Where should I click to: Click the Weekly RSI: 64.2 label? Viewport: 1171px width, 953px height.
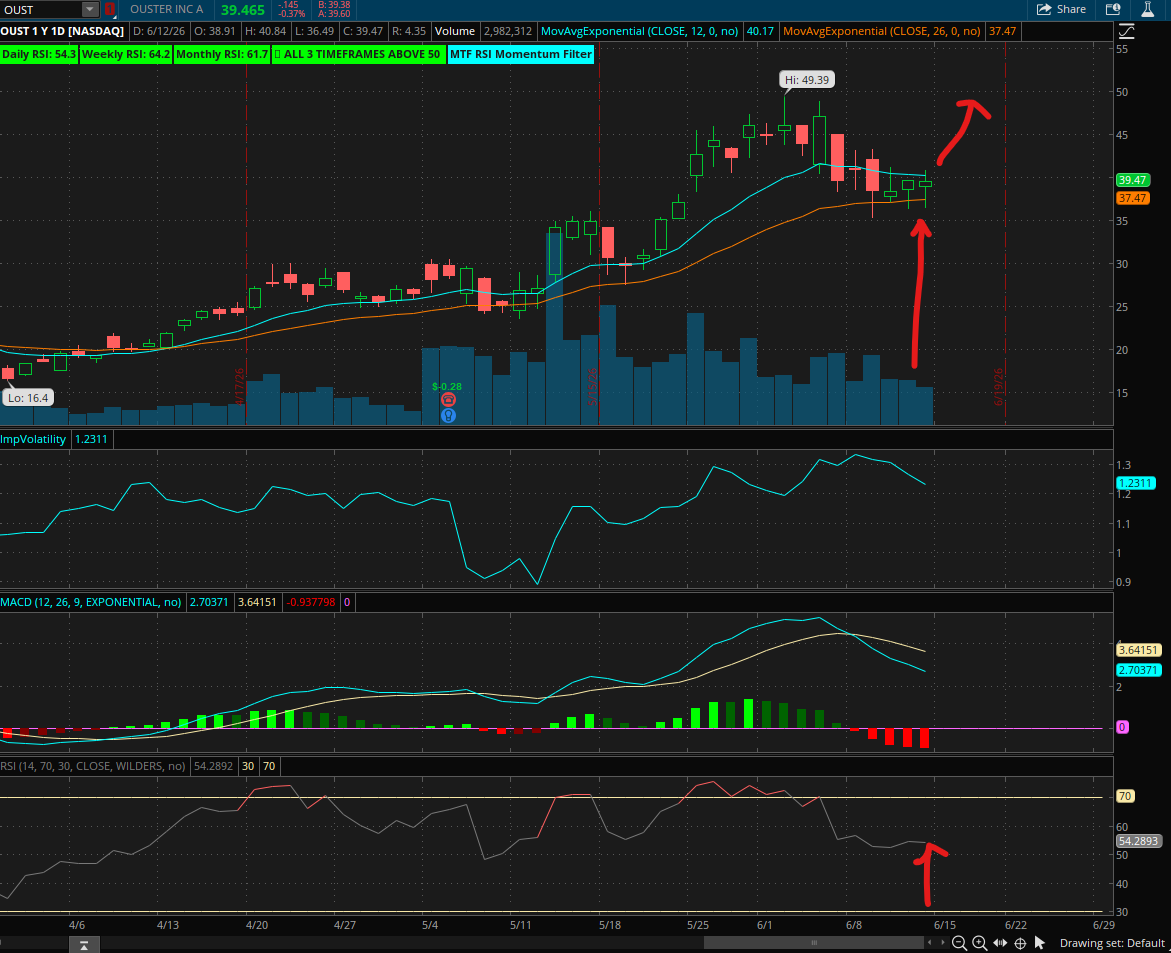126,54
